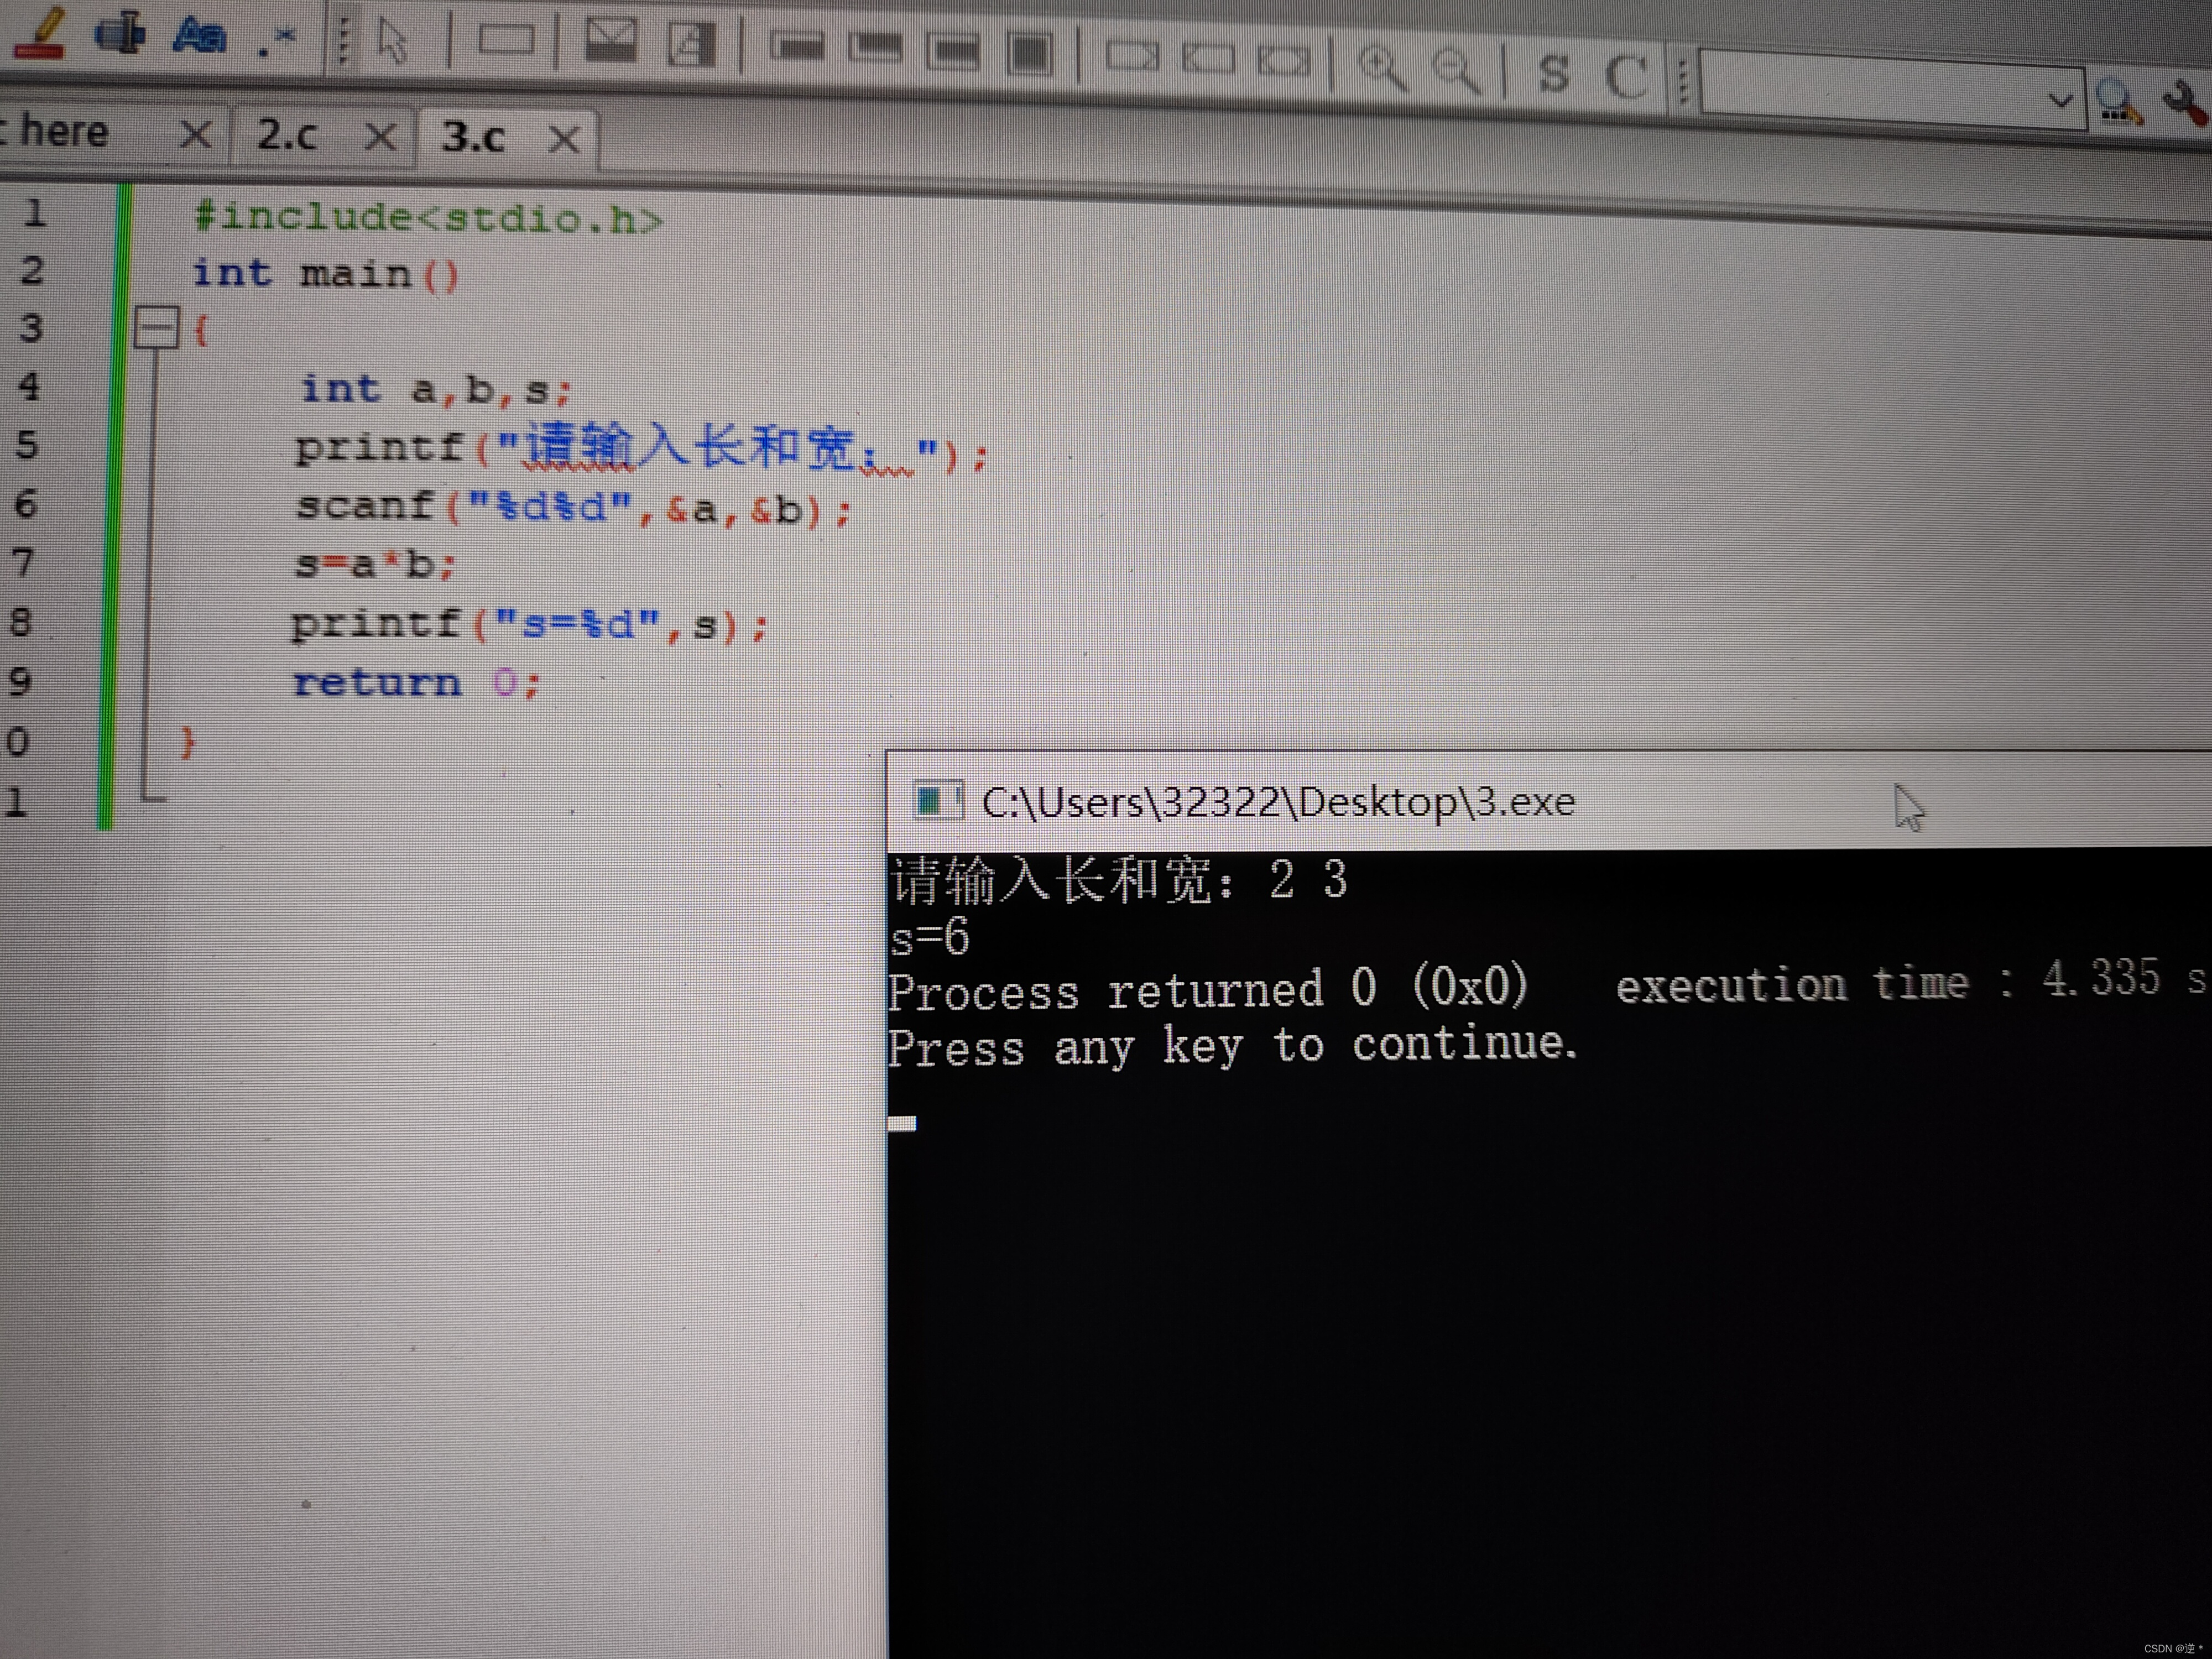
Task: Click the selected text focus icon
Action: click(x=119, y=33)
